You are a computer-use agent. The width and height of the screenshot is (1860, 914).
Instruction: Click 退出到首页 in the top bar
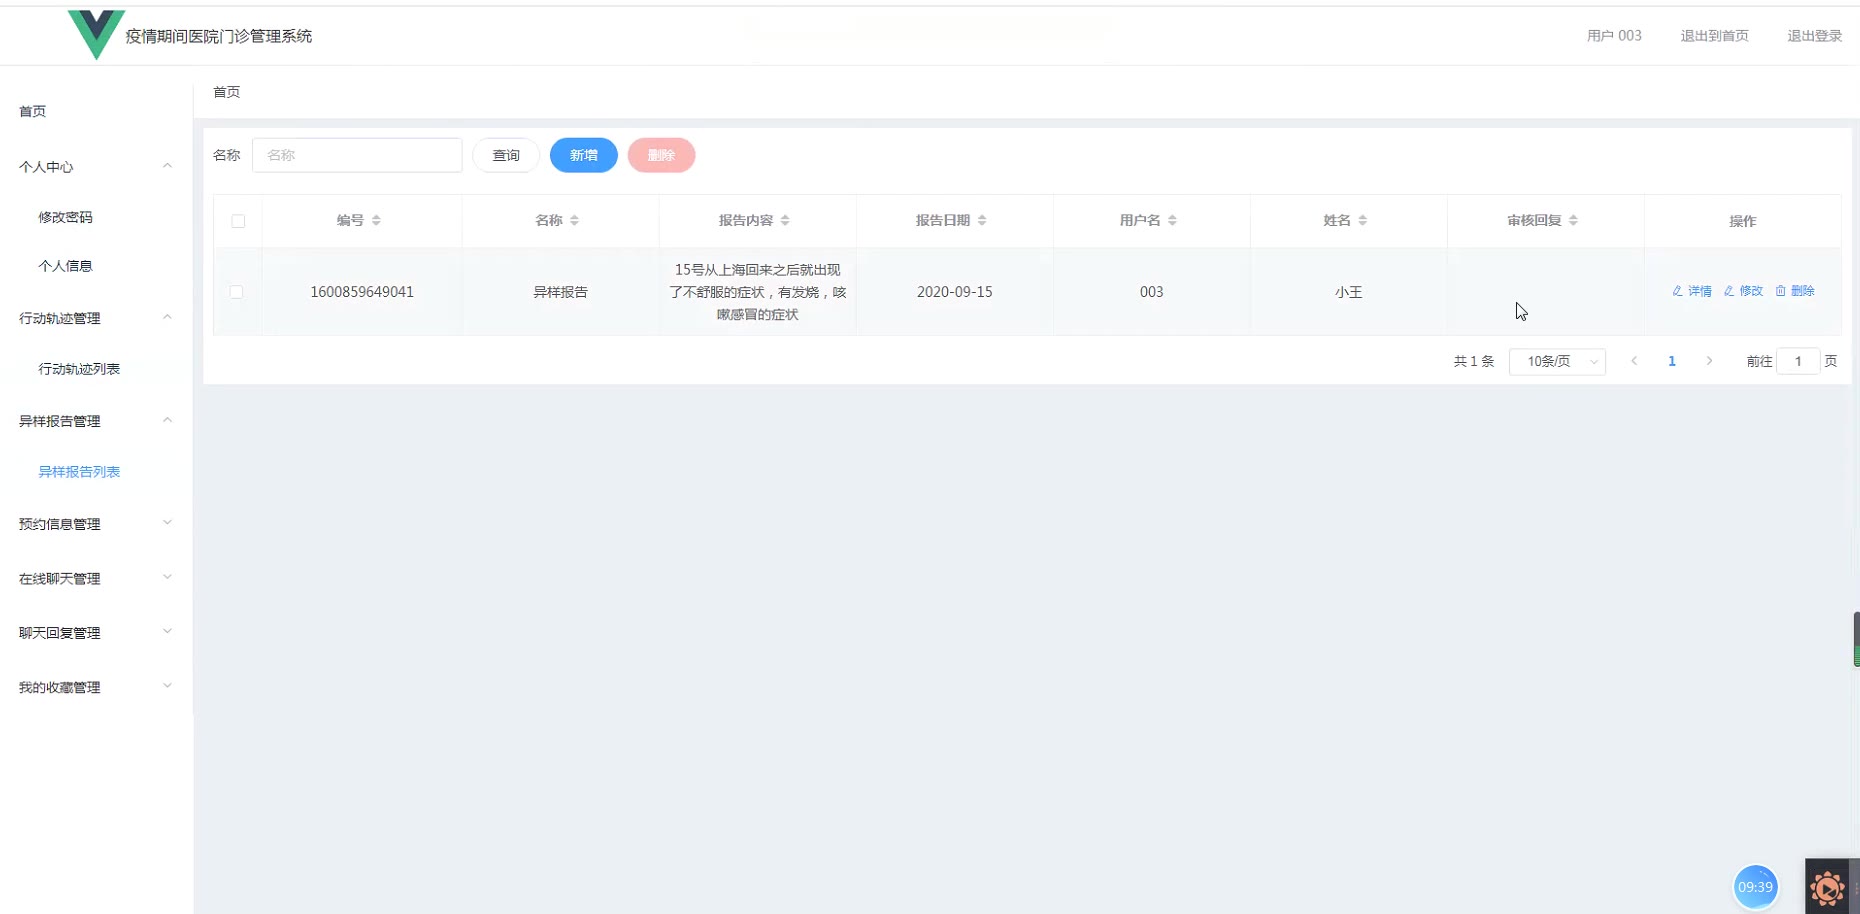point(1714,36)
